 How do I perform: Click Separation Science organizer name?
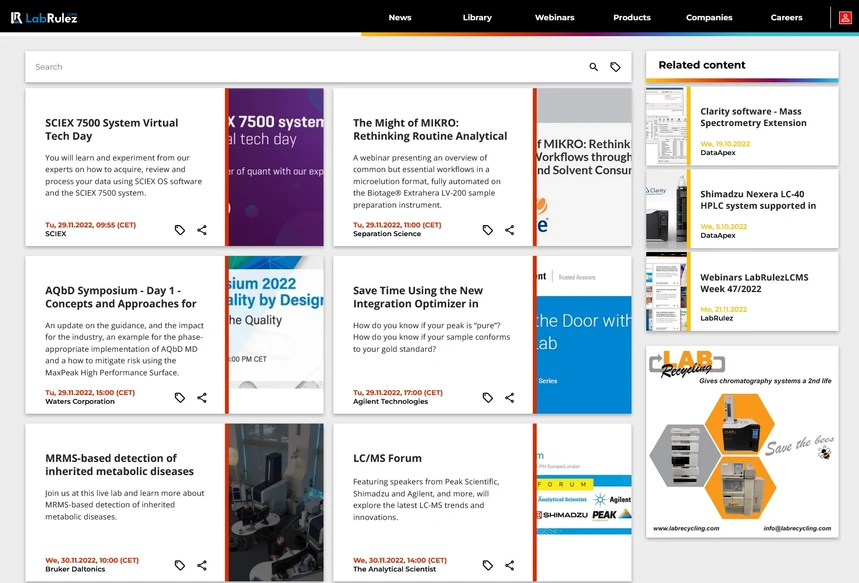387,234
